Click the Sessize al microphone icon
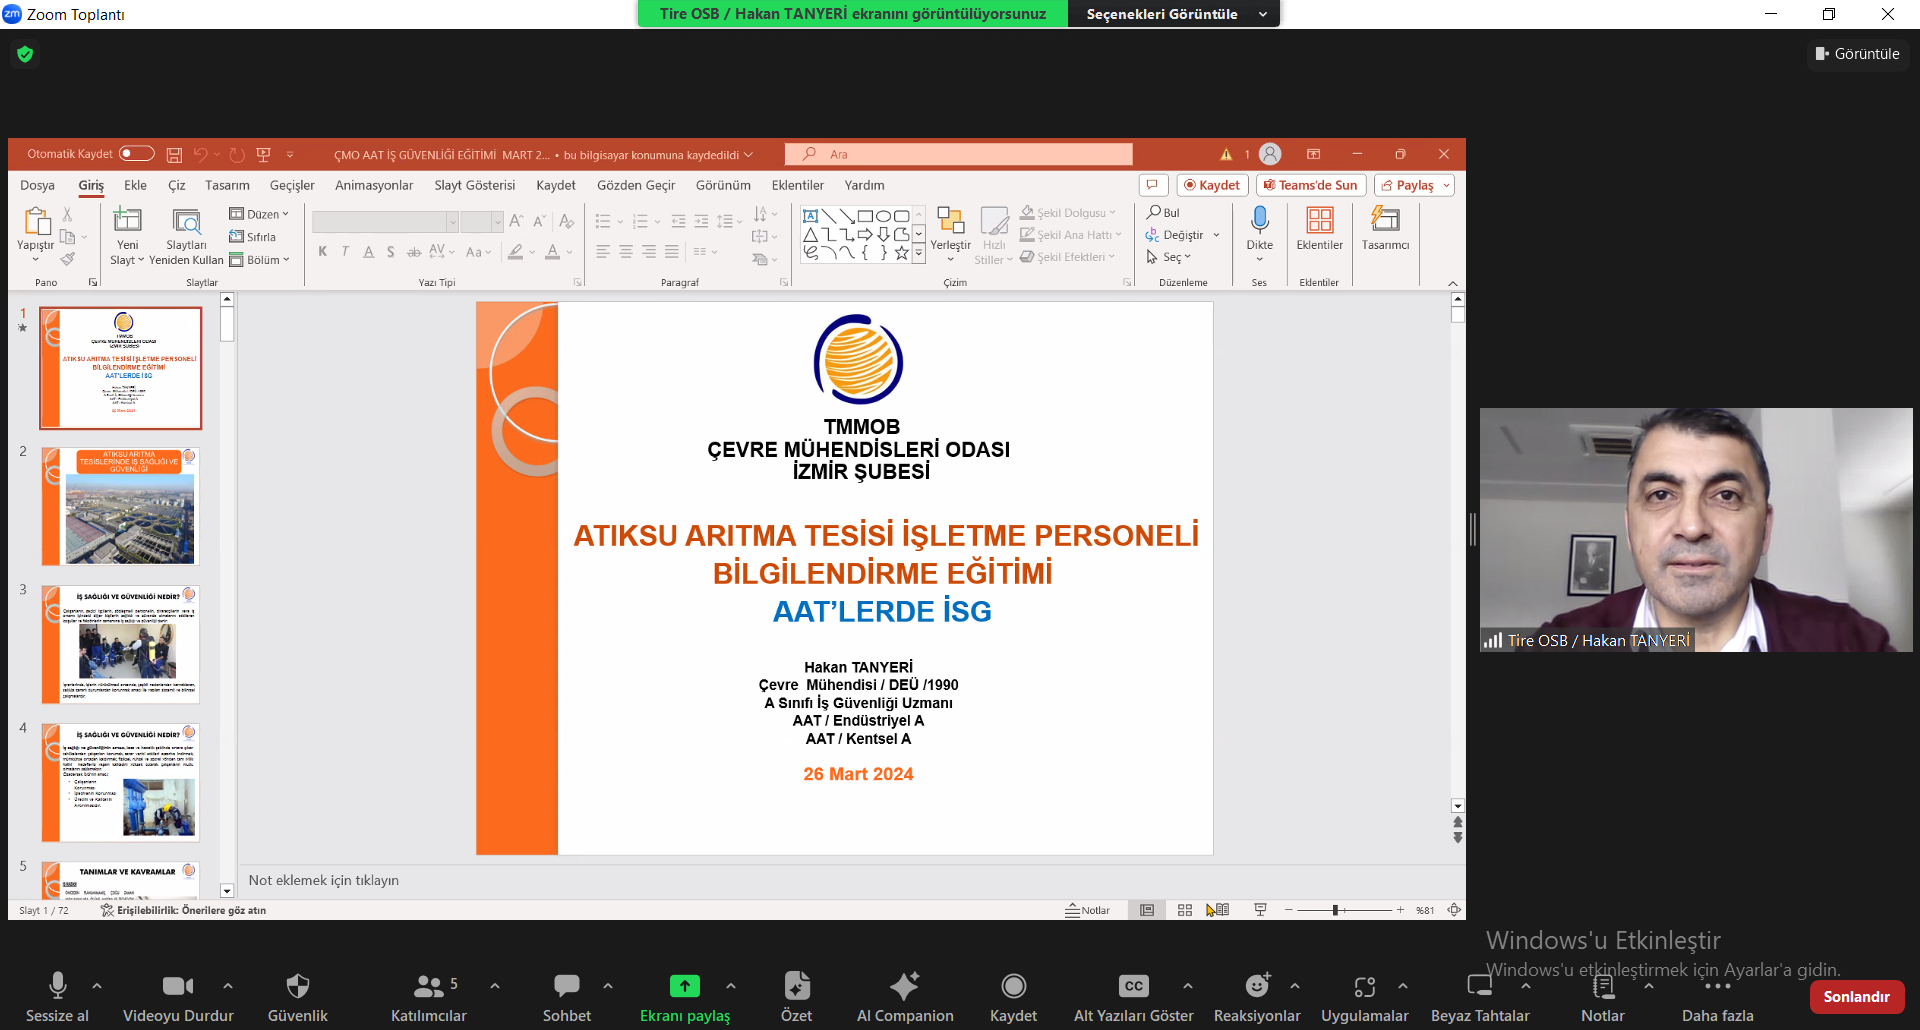1920x1030 pixels. click(x=57, y=986)
